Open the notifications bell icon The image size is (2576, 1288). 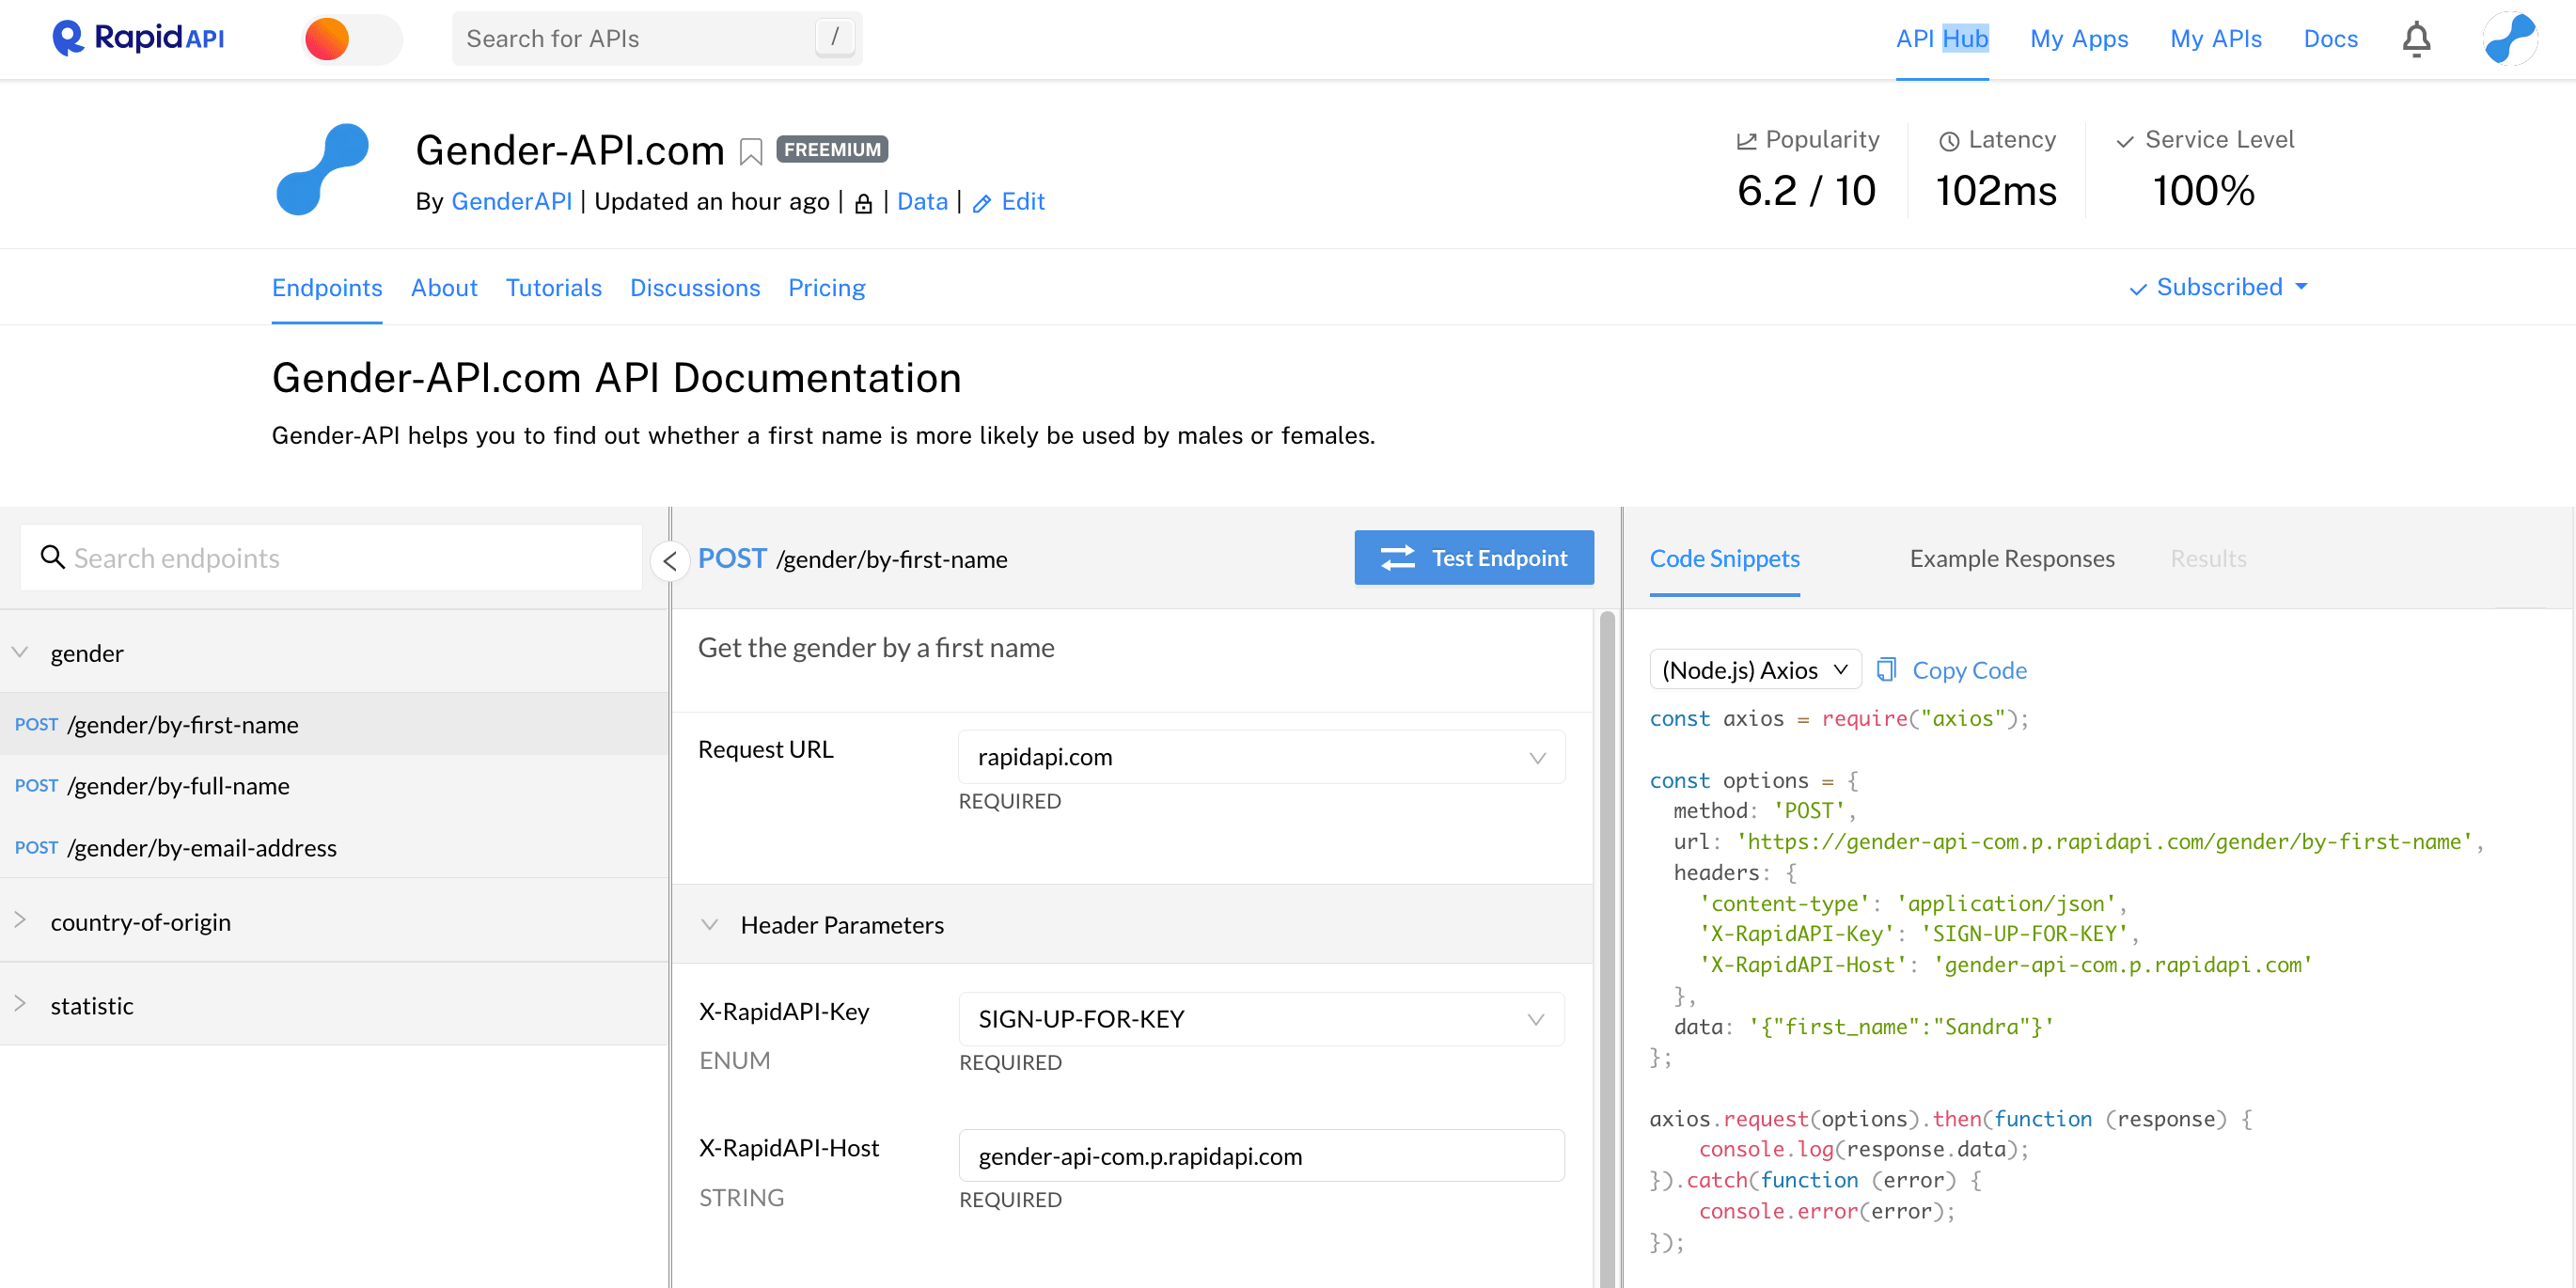point(2417,38)
